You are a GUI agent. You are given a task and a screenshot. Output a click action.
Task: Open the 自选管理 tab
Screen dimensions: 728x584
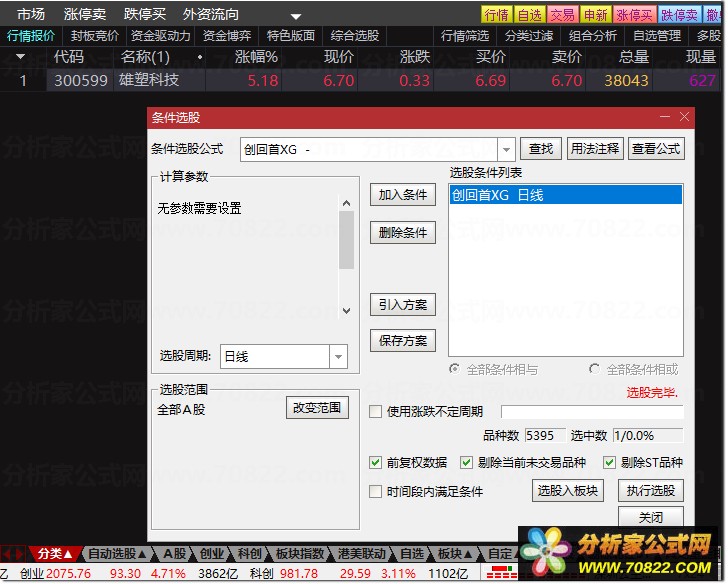657,36
